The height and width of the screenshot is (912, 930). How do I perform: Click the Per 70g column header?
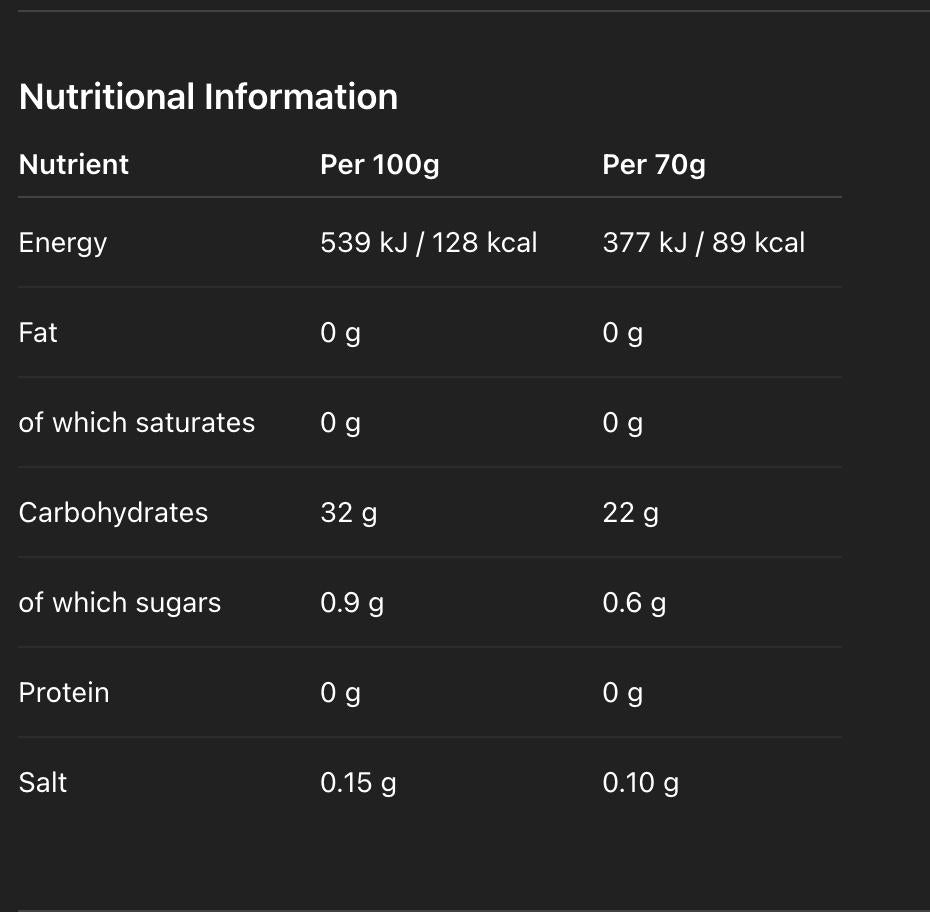(653, 164)
